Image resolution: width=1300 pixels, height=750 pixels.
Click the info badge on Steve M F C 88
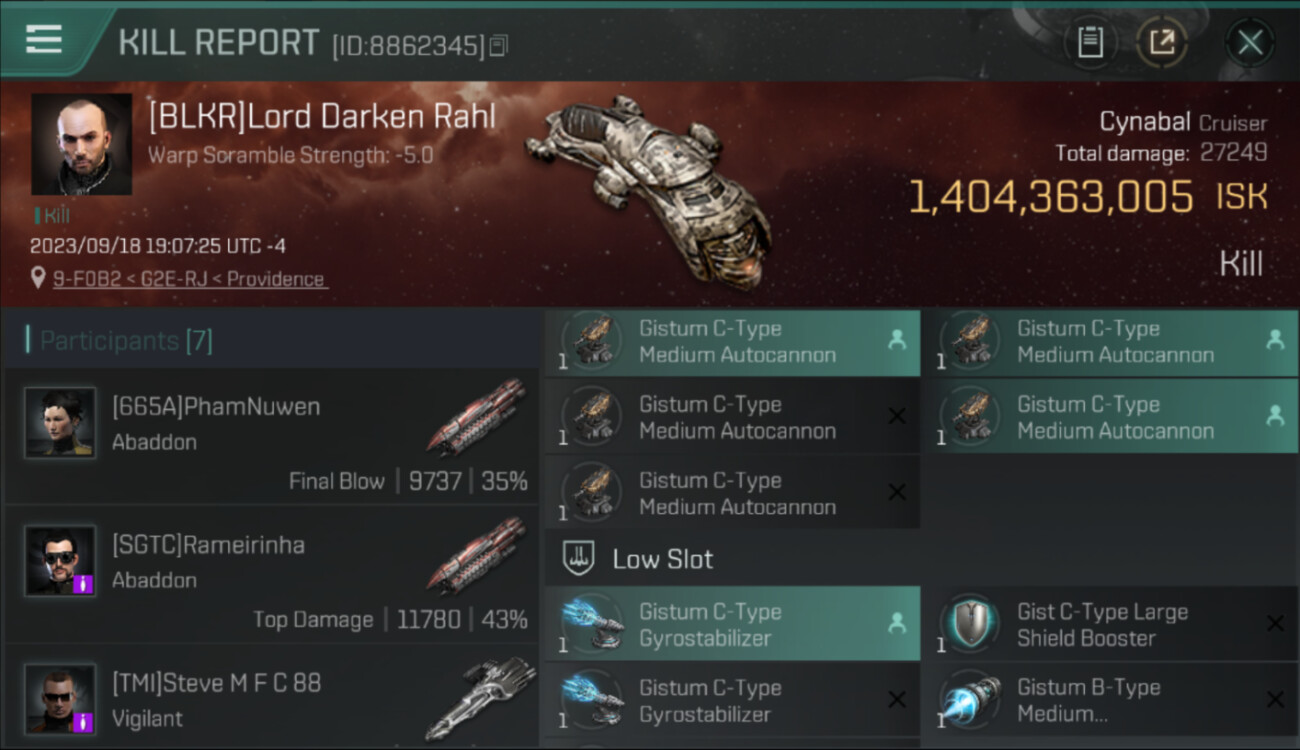pos(85,721)
